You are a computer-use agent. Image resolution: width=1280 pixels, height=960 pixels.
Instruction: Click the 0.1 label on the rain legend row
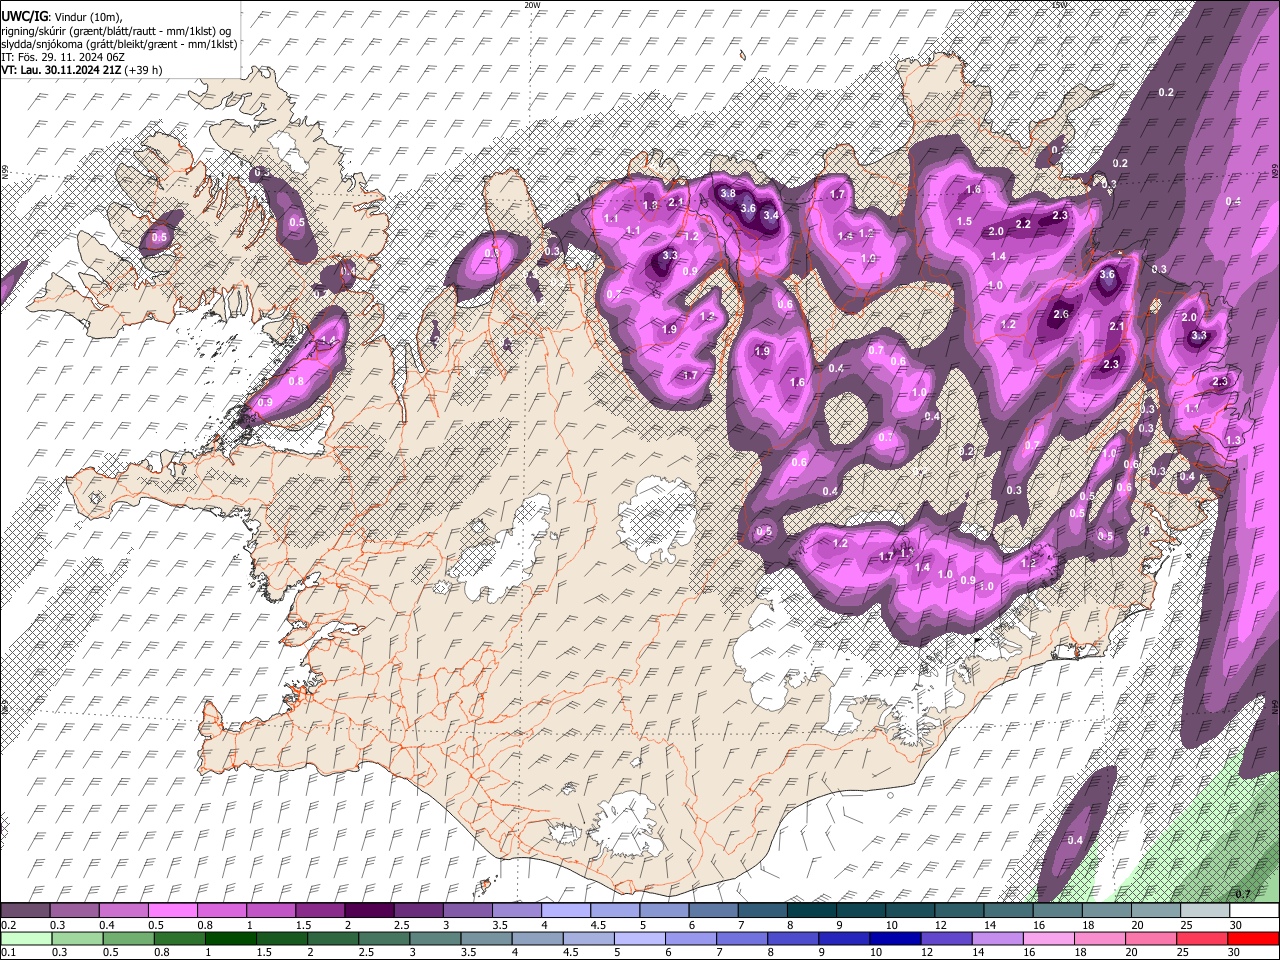coord(7,952)
